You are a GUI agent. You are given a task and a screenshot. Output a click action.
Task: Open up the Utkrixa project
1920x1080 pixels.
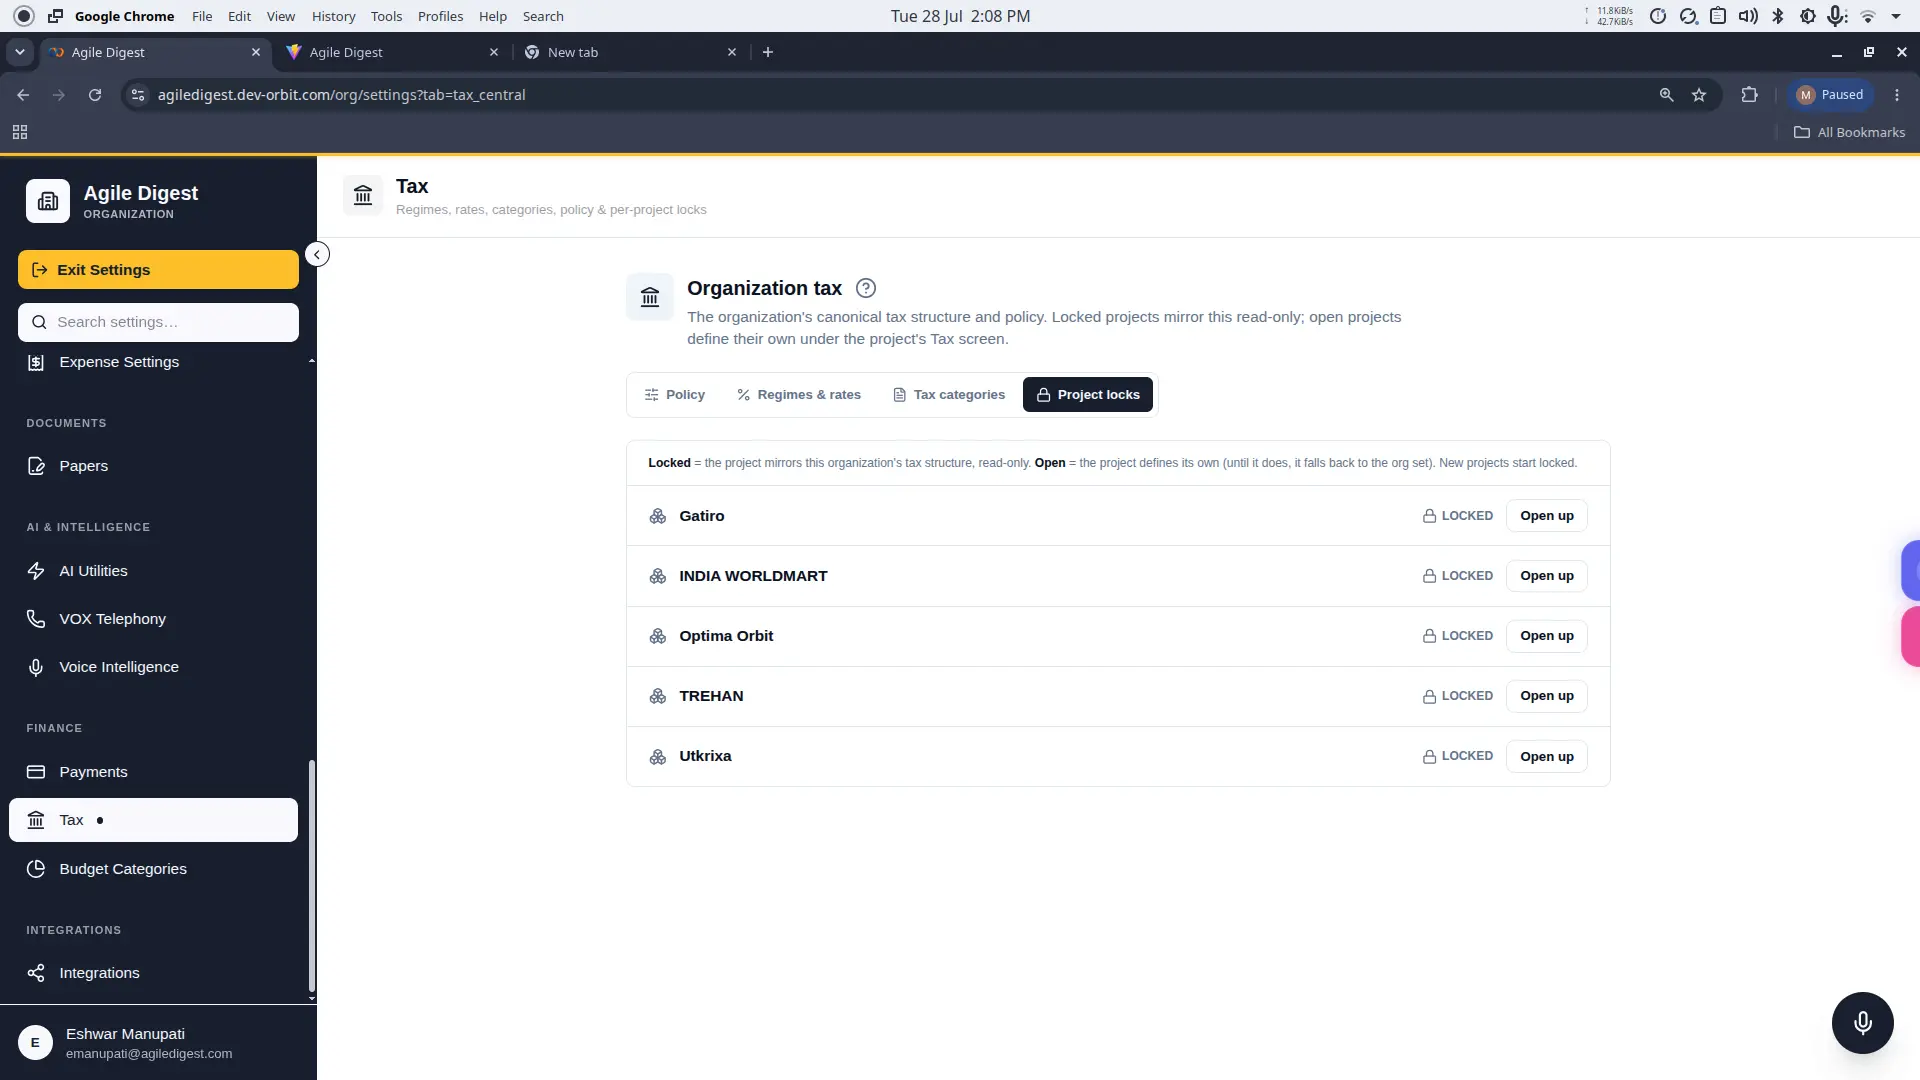(x=1547, y=757)
